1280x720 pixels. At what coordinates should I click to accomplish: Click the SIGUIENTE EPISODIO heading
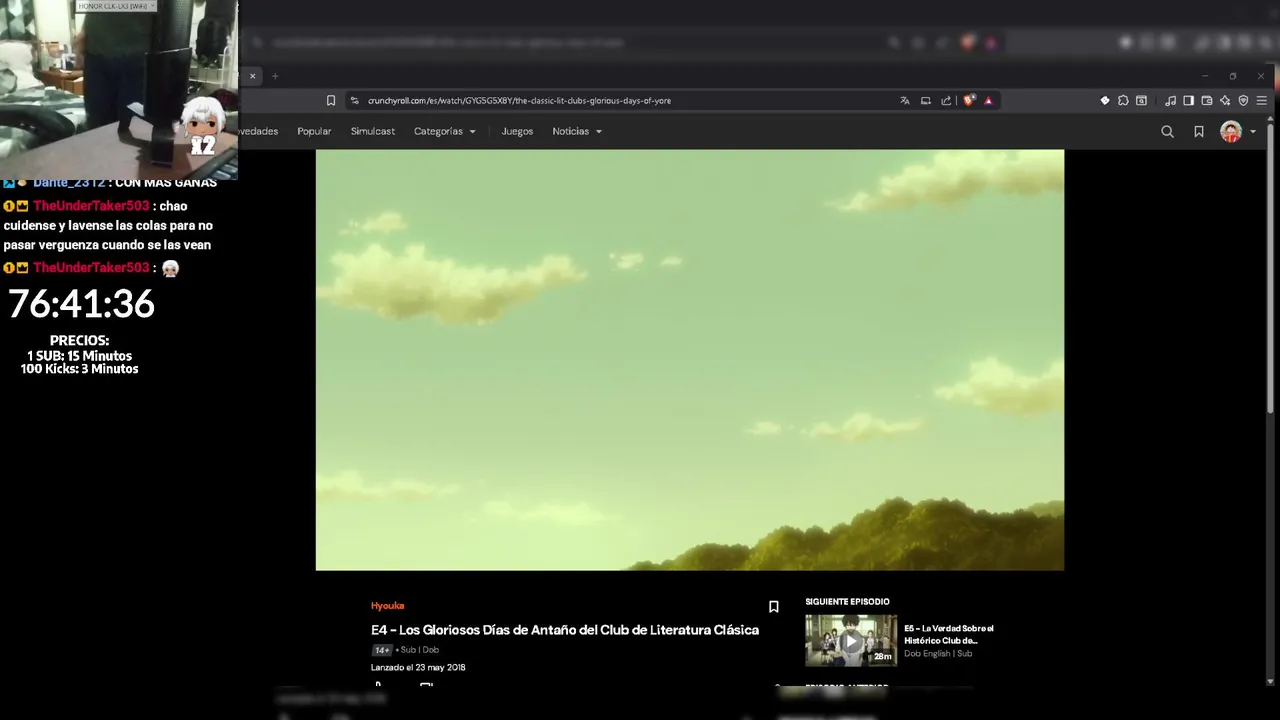click(847, 602)
